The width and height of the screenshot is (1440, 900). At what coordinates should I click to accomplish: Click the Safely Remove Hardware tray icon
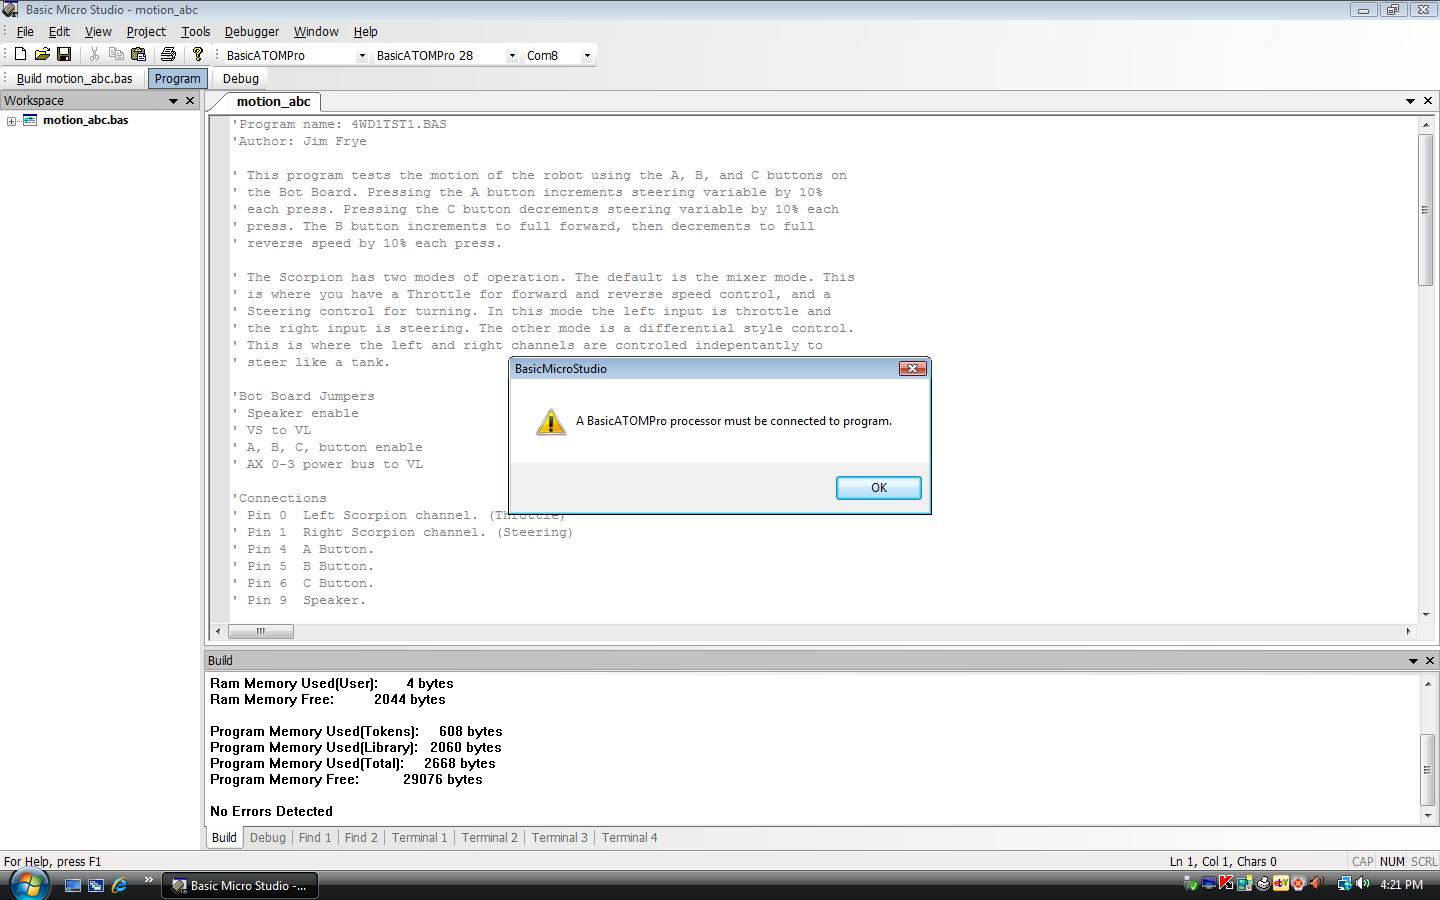point(1190,884)
